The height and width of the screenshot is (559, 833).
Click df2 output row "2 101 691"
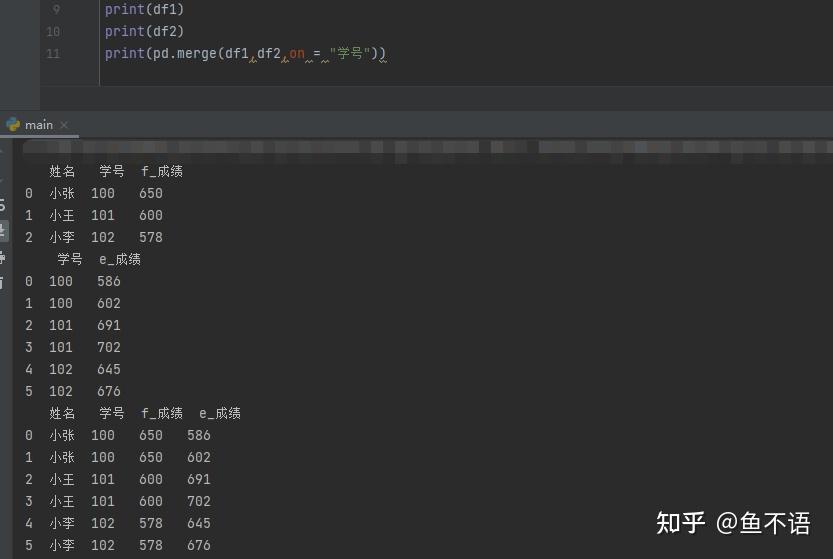[73, 325]
